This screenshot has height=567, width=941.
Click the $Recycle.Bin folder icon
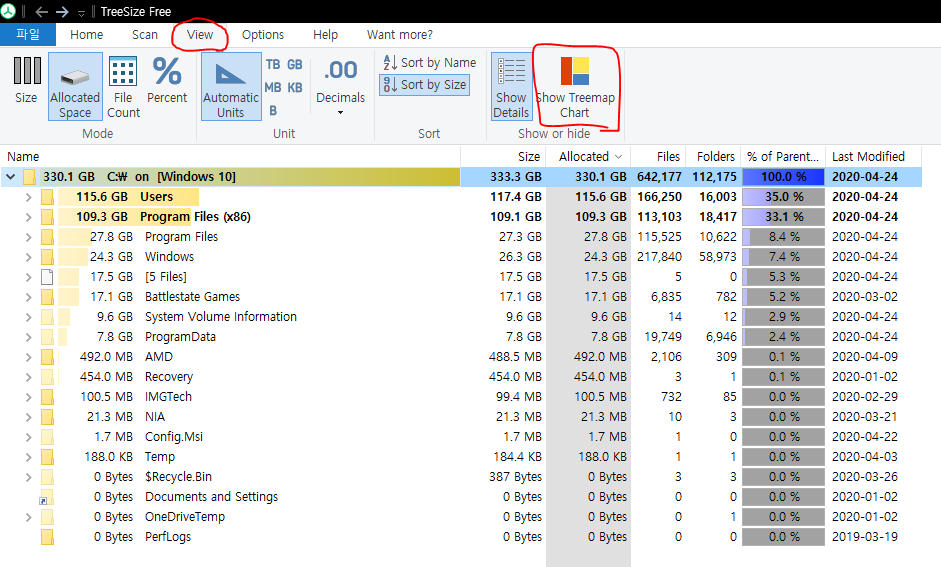tap(47, 477)
